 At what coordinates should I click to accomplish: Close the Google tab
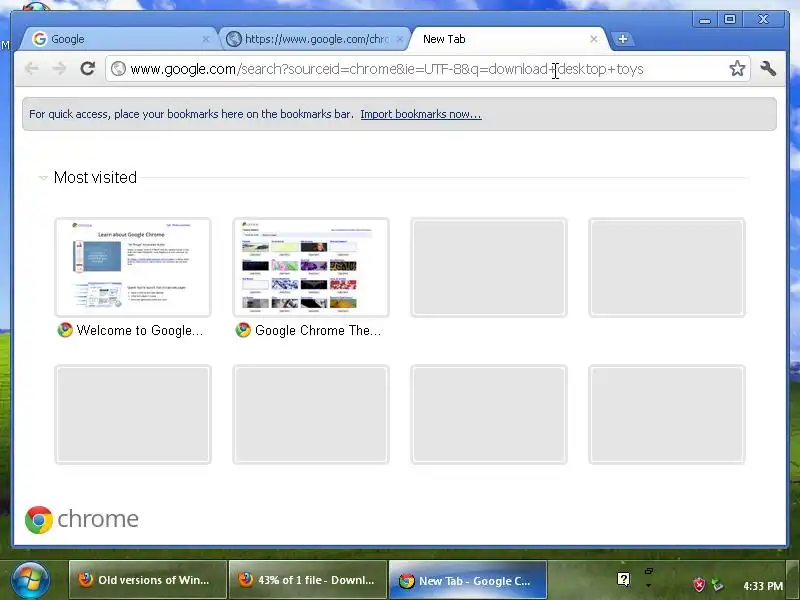point(206,39)
